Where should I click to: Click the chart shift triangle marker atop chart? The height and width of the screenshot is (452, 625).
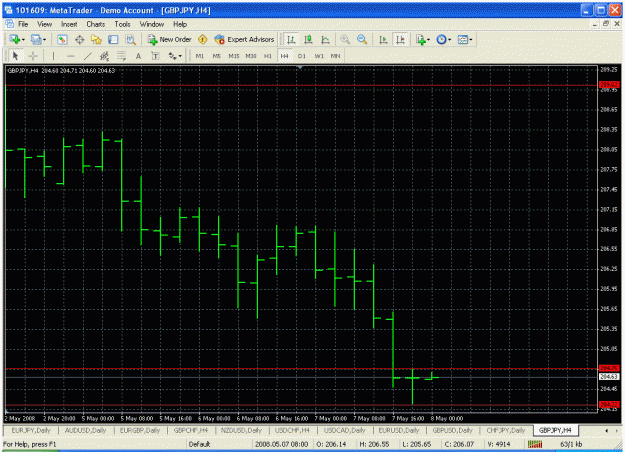point(300,68)
